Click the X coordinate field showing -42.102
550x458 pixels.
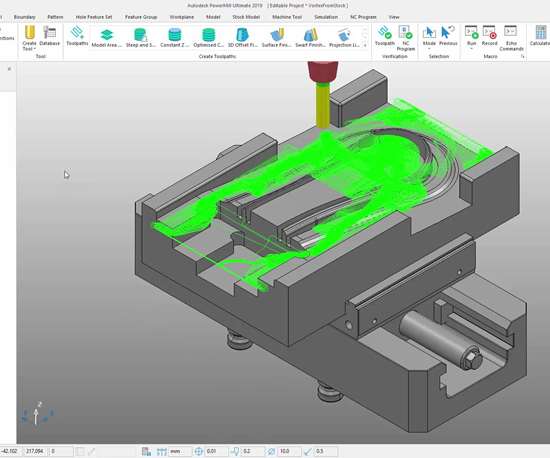pyautogui.click(x=11, y=451)
